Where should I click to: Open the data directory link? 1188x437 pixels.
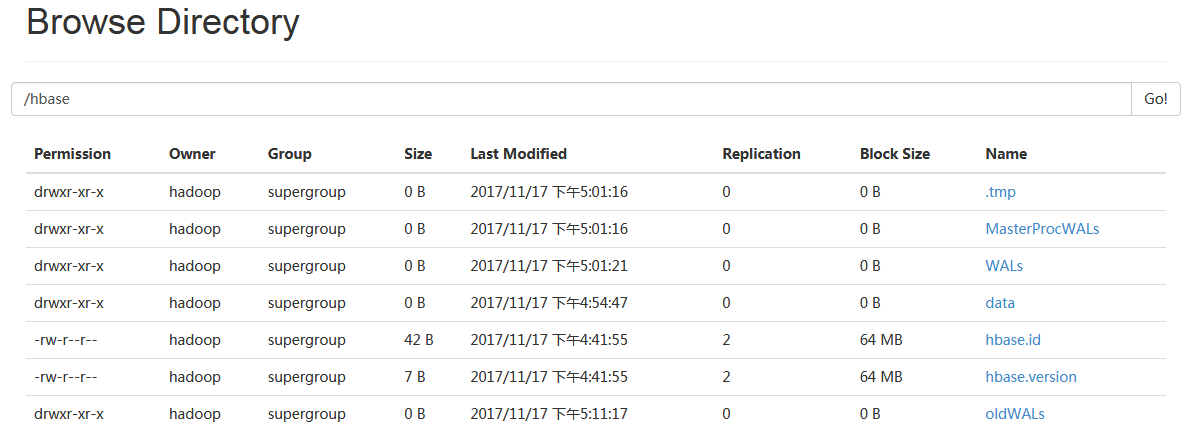(1000, 303)
